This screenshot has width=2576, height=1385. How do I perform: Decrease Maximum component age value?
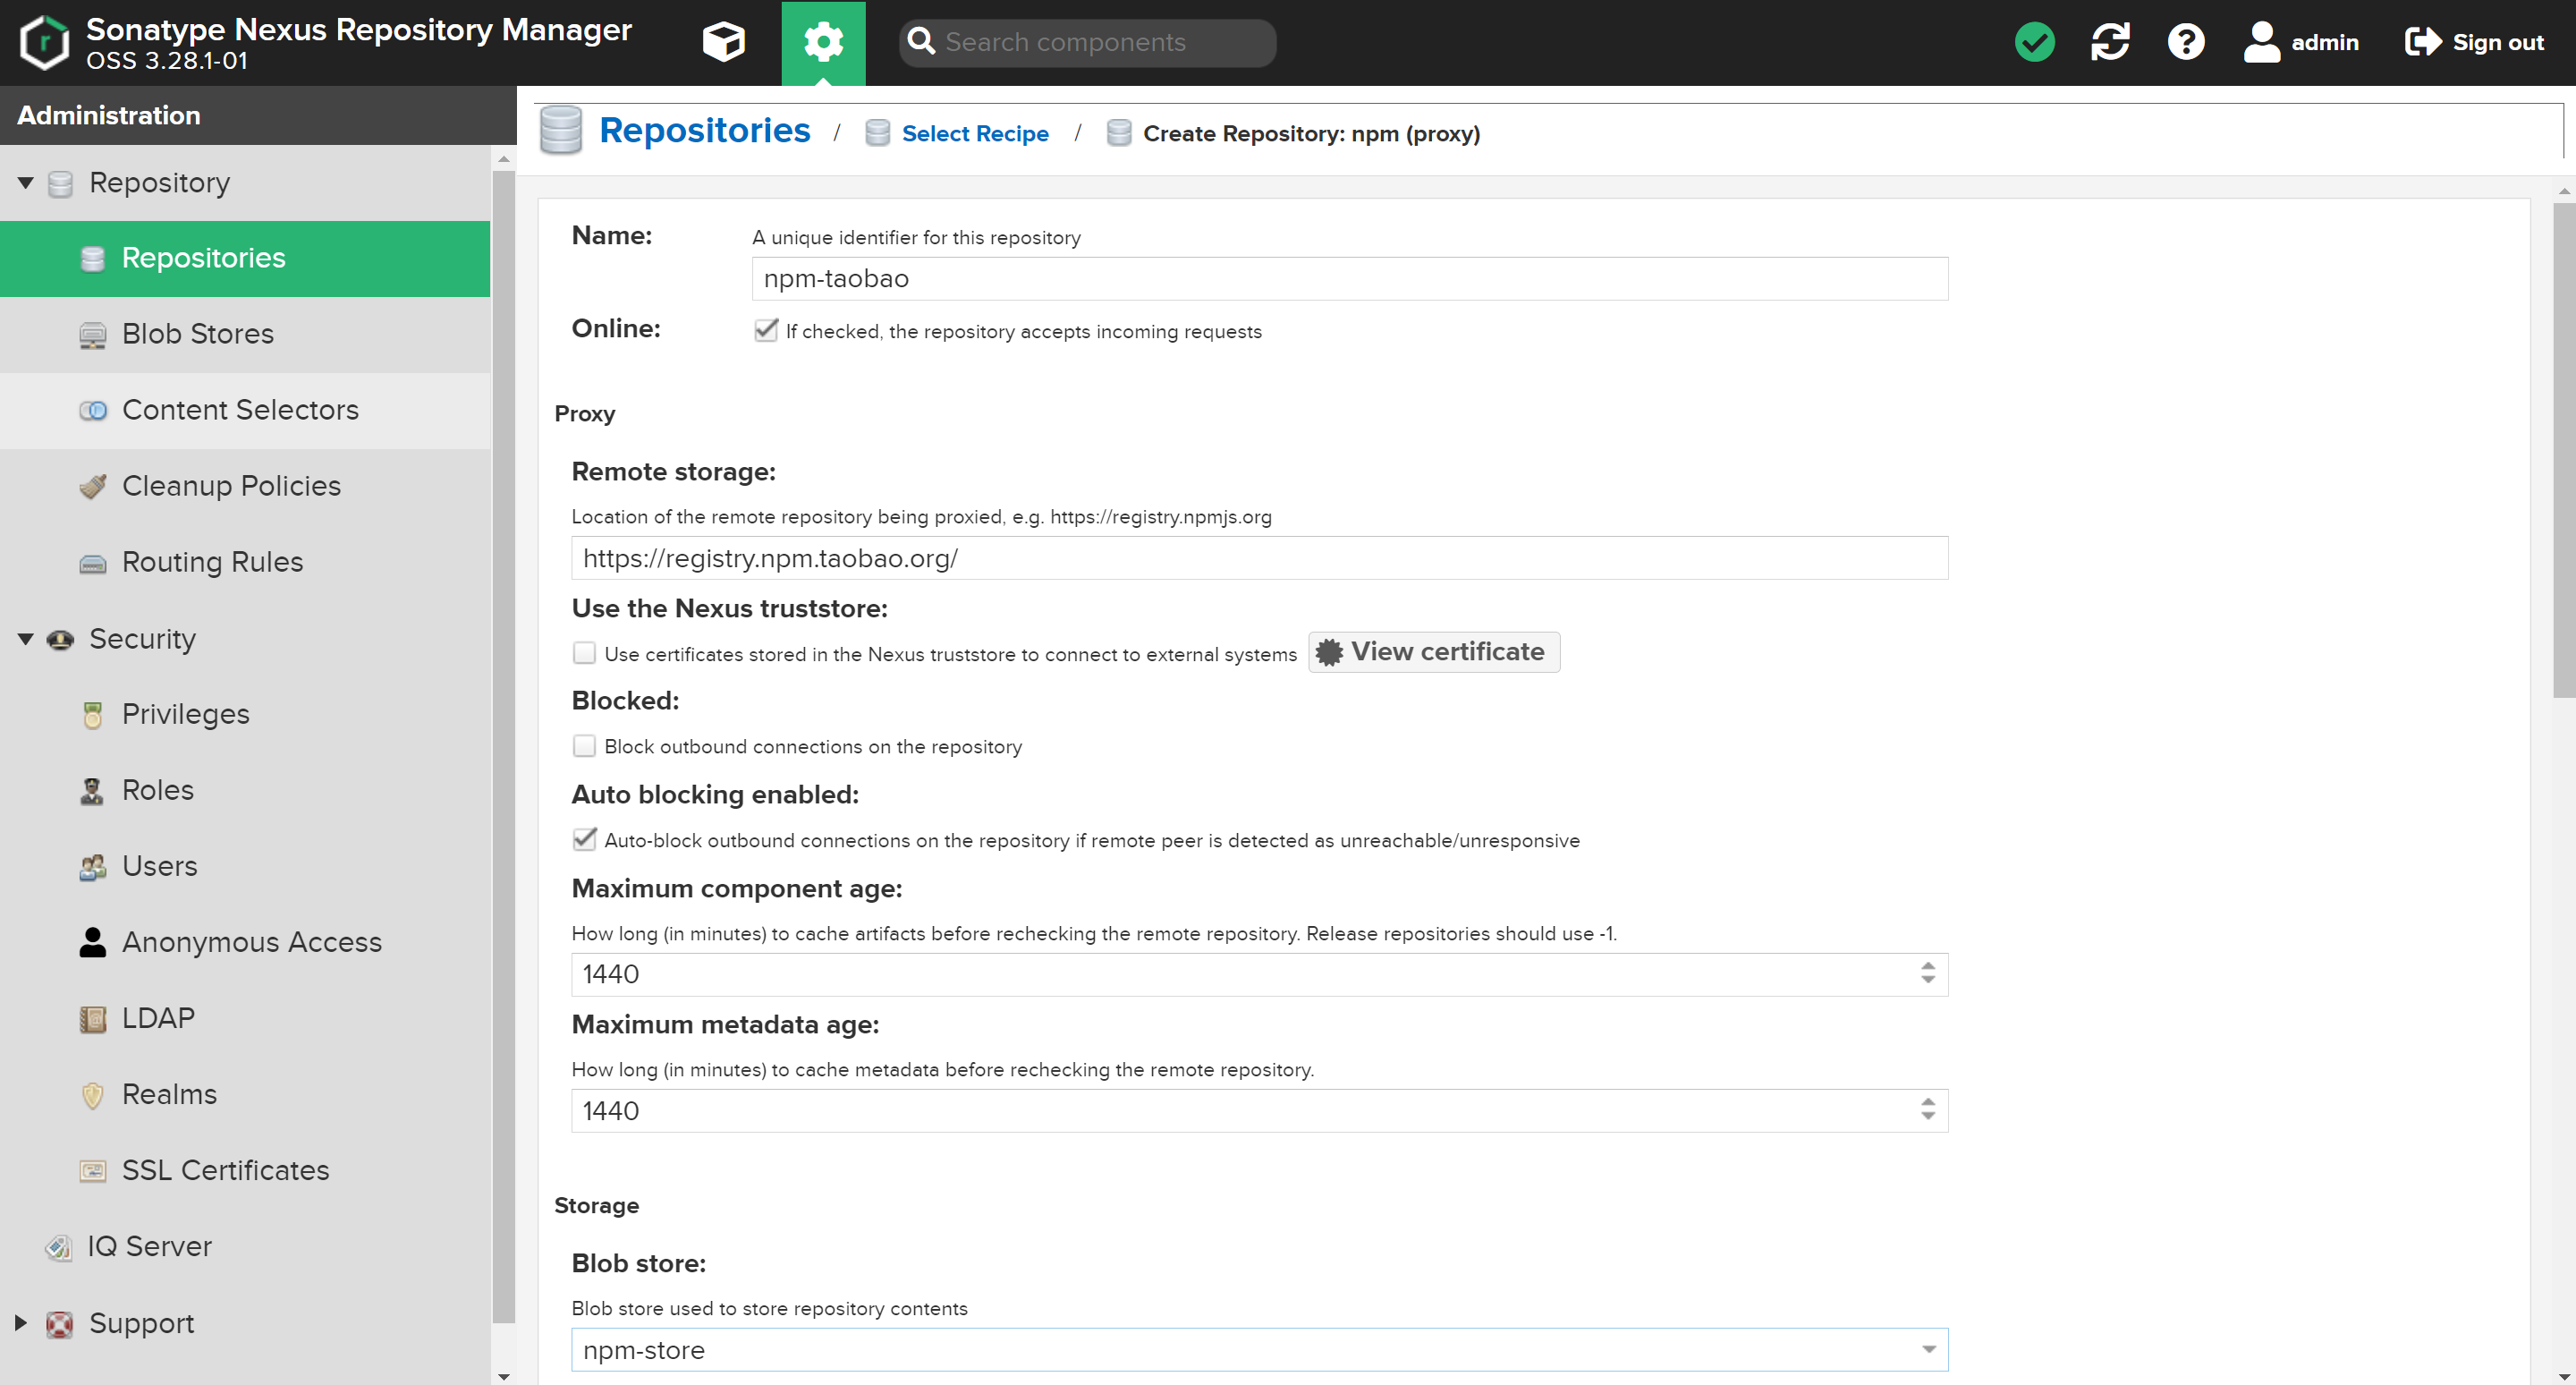[1928, 981]
